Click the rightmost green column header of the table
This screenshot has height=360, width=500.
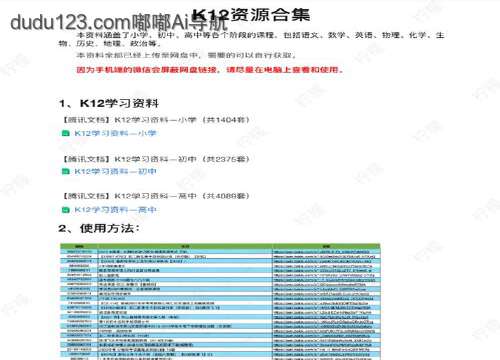tap(326, 246)
